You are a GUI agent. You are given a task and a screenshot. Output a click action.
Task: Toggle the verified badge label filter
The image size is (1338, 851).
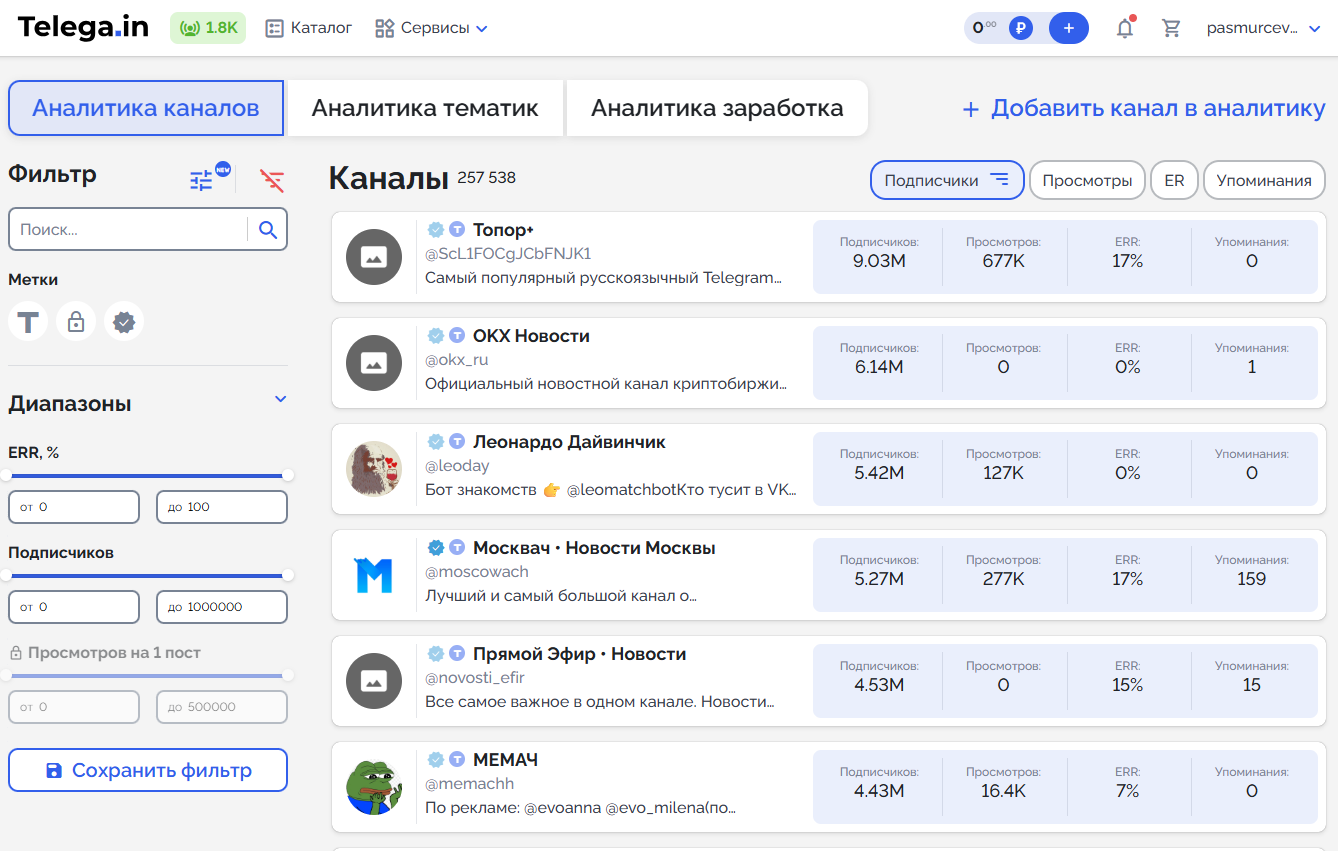tap(124, 322)
